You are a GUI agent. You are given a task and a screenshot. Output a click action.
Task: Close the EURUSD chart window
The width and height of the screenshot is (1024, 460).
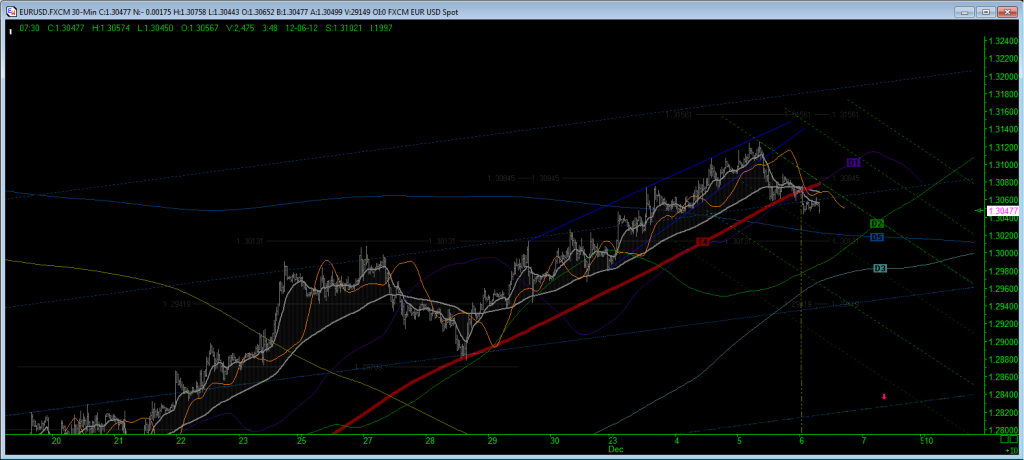(x=1007, y=12)
